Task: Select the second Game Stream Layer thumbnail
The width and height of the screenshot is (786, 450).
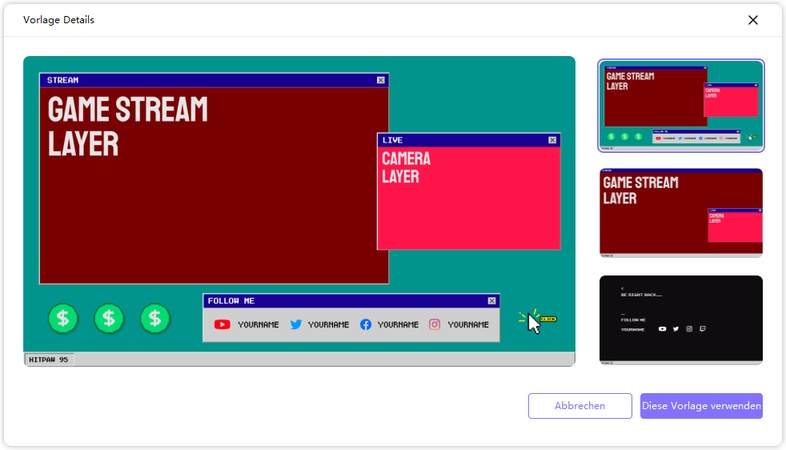Action: click(x=681, y=212)
